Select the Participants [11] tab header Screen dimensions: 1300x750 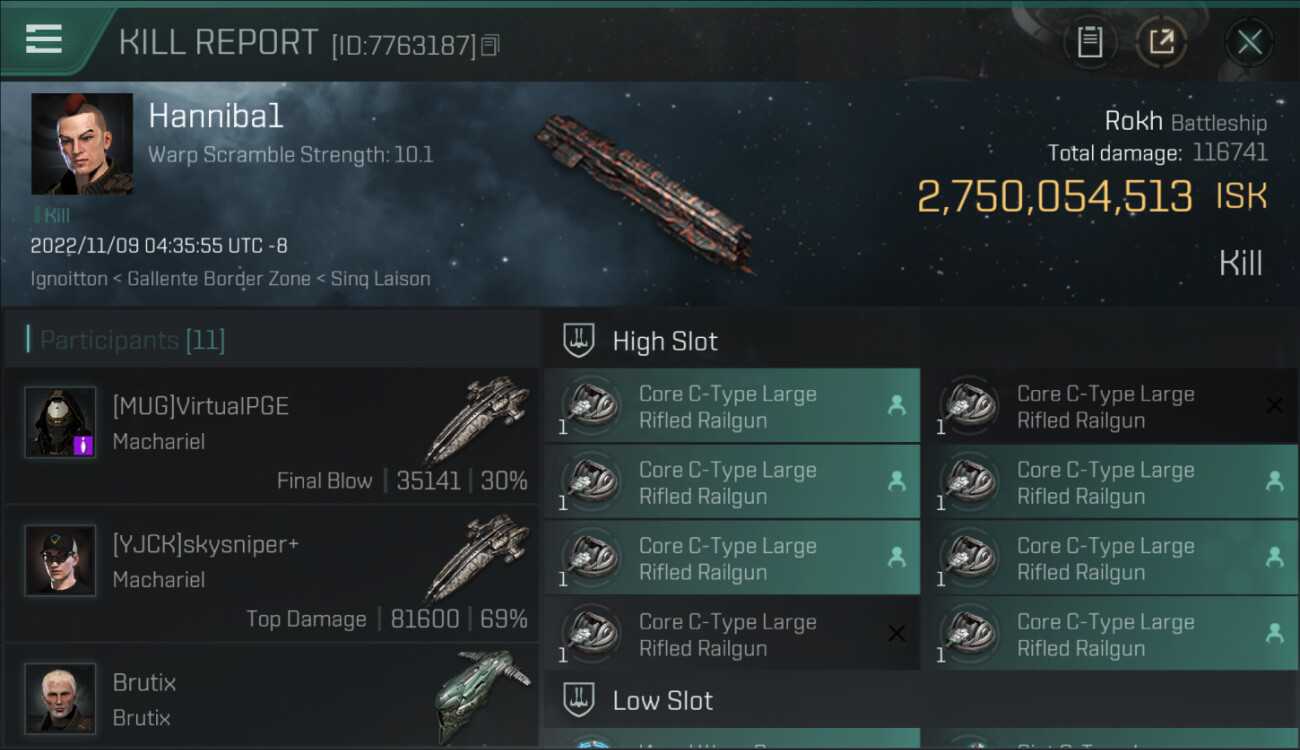click(132, 341)
